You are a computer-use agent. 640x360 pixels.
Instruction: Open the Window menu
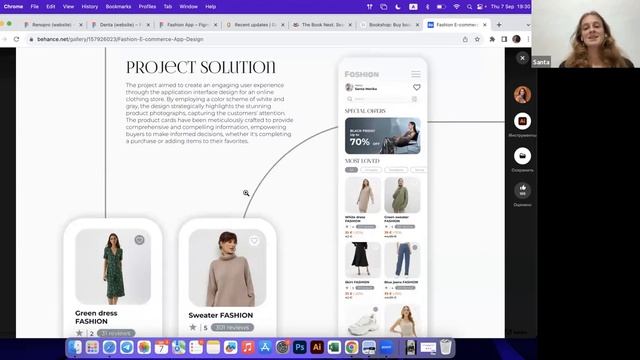pyautogui.click(x=188, y=7)
